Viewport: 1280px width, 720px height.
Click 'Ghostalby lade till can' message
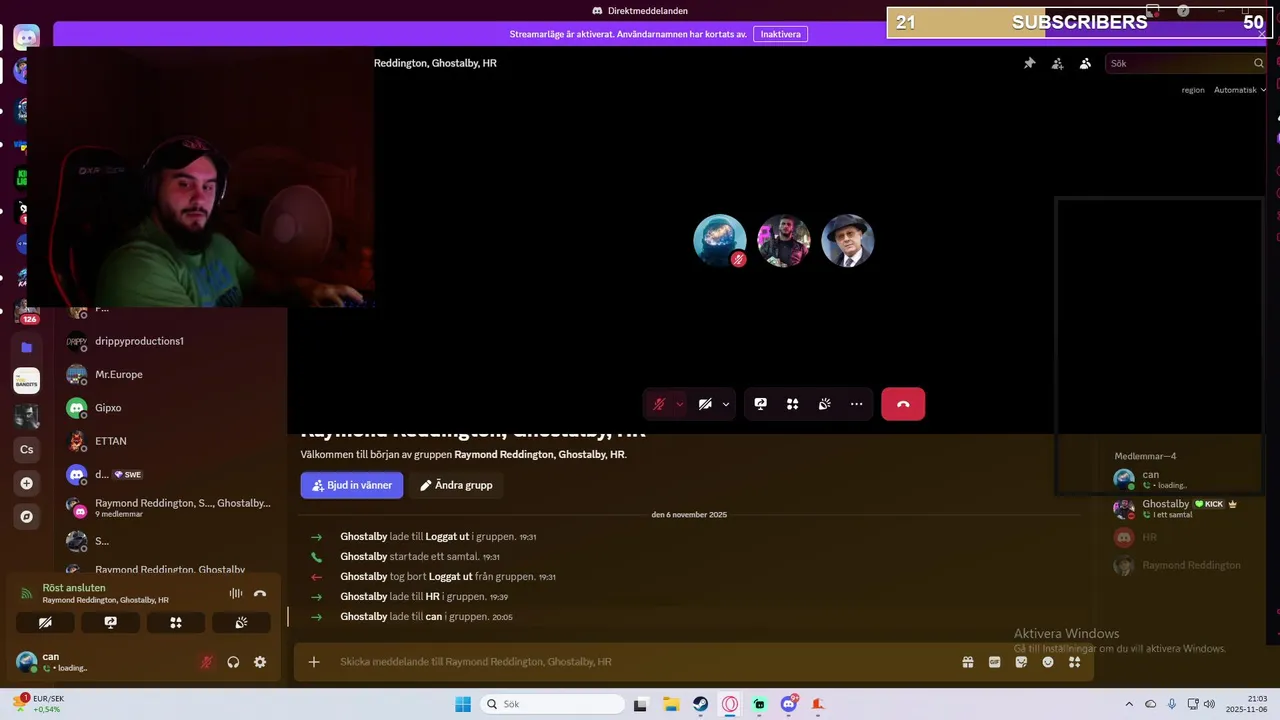[x=426, y=617]
